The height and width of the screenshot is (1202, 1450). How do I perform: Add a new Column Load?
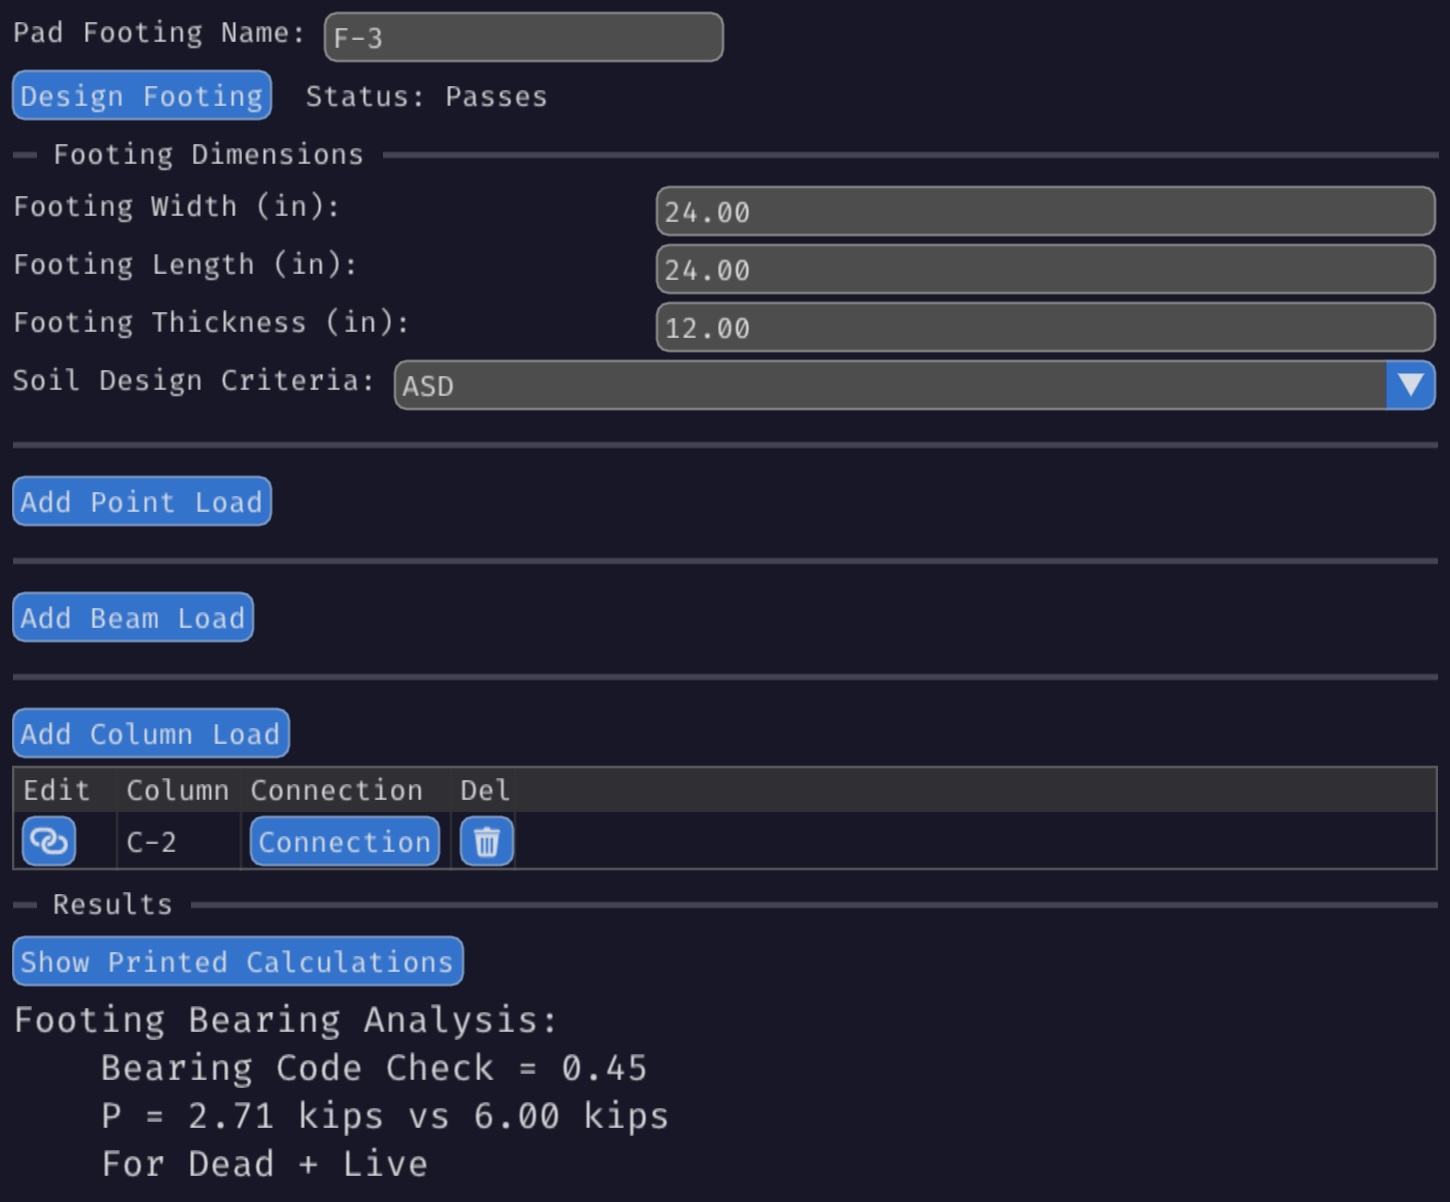[x=150, y=733]
